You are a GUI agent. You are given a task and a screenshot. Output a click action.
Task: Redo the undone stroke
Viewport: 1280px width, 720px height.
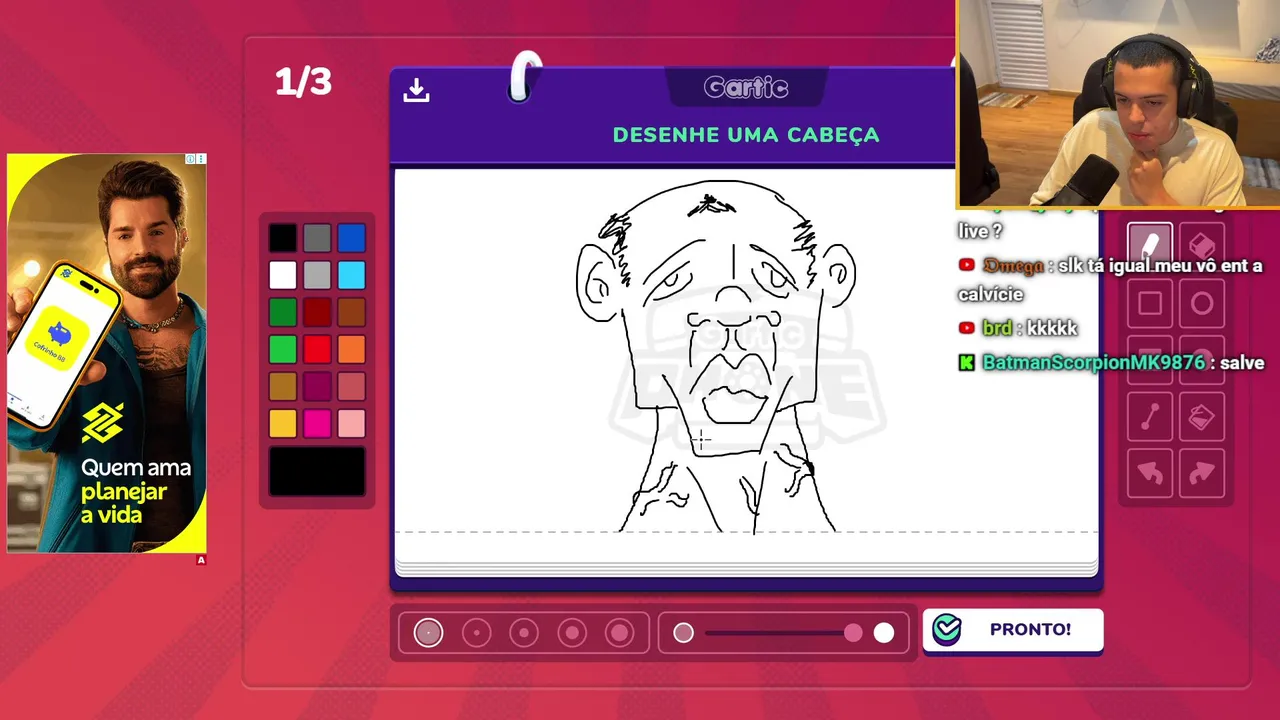[1202, 474]
